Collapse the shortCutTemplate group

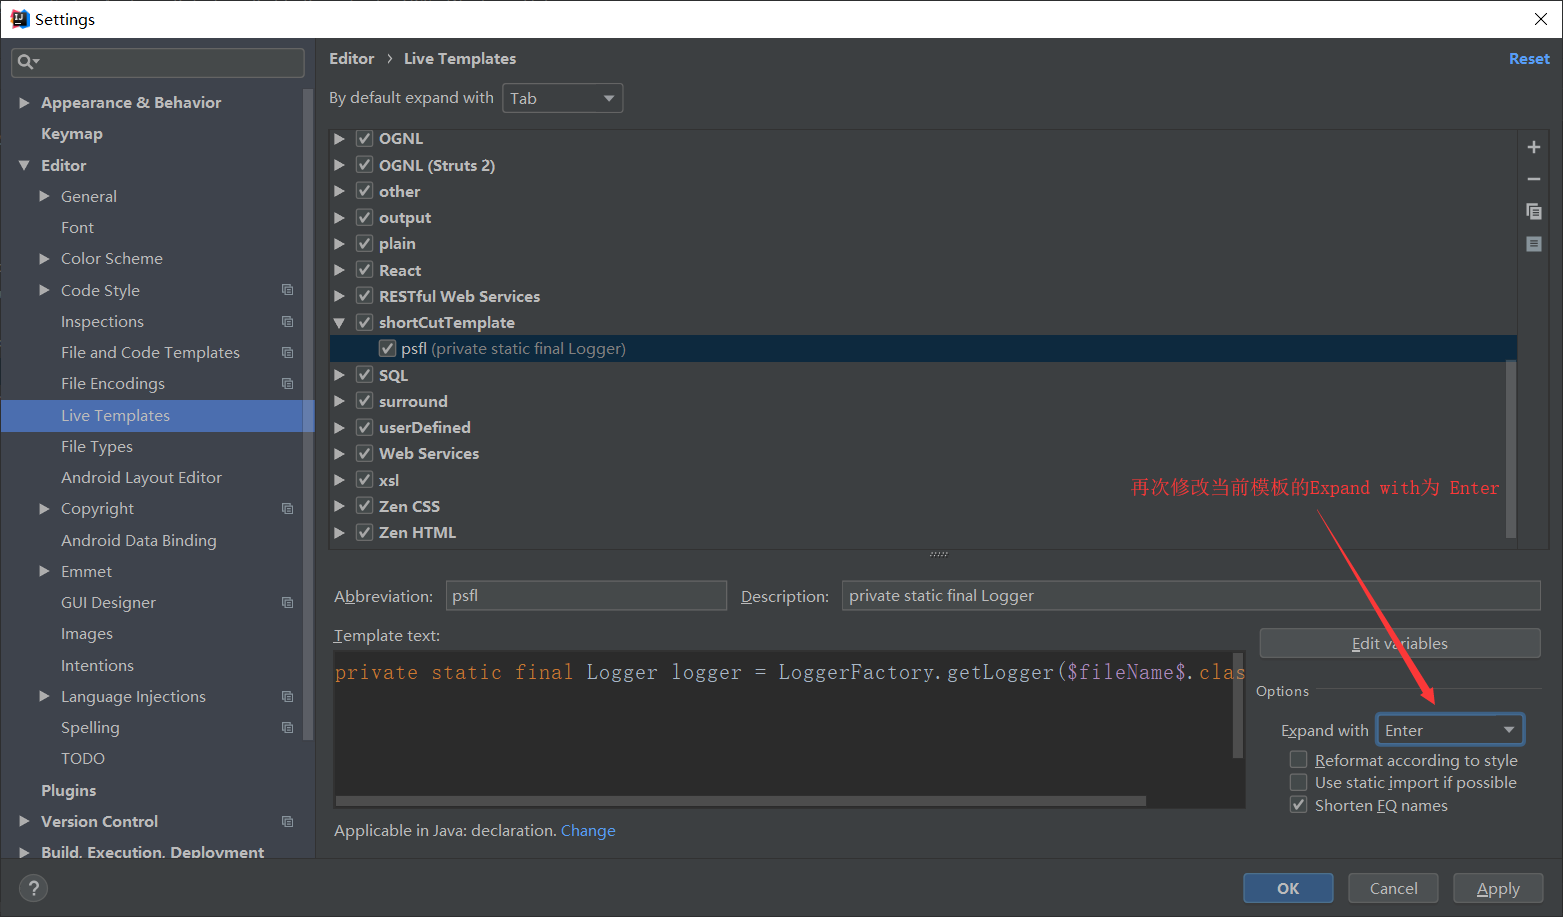(340, 322)
